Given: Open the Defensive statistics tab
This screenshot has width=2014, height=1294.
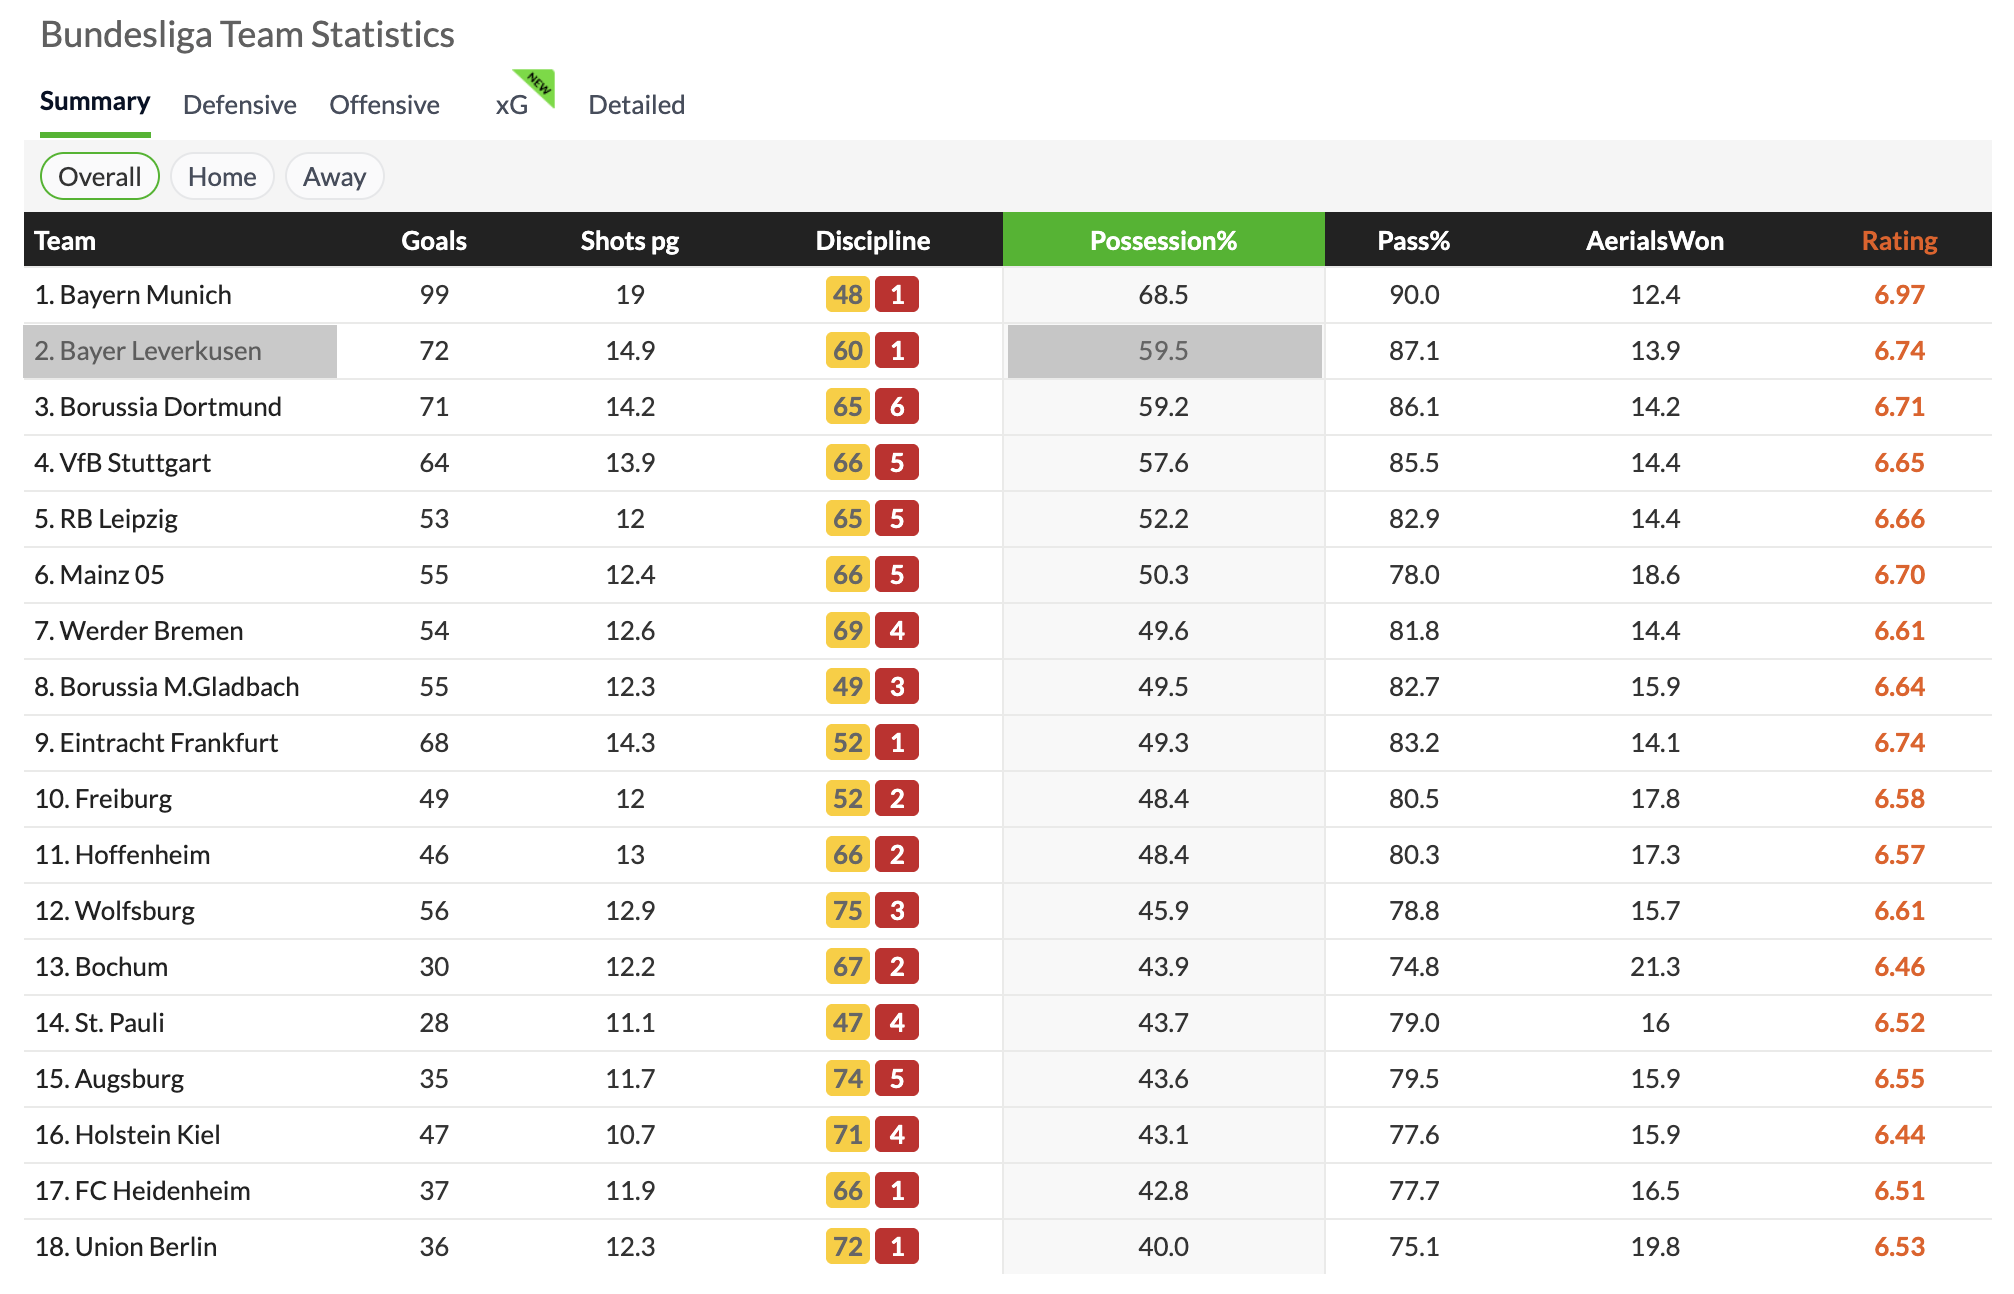Looking at the screenshot, I should pos(240,105).
